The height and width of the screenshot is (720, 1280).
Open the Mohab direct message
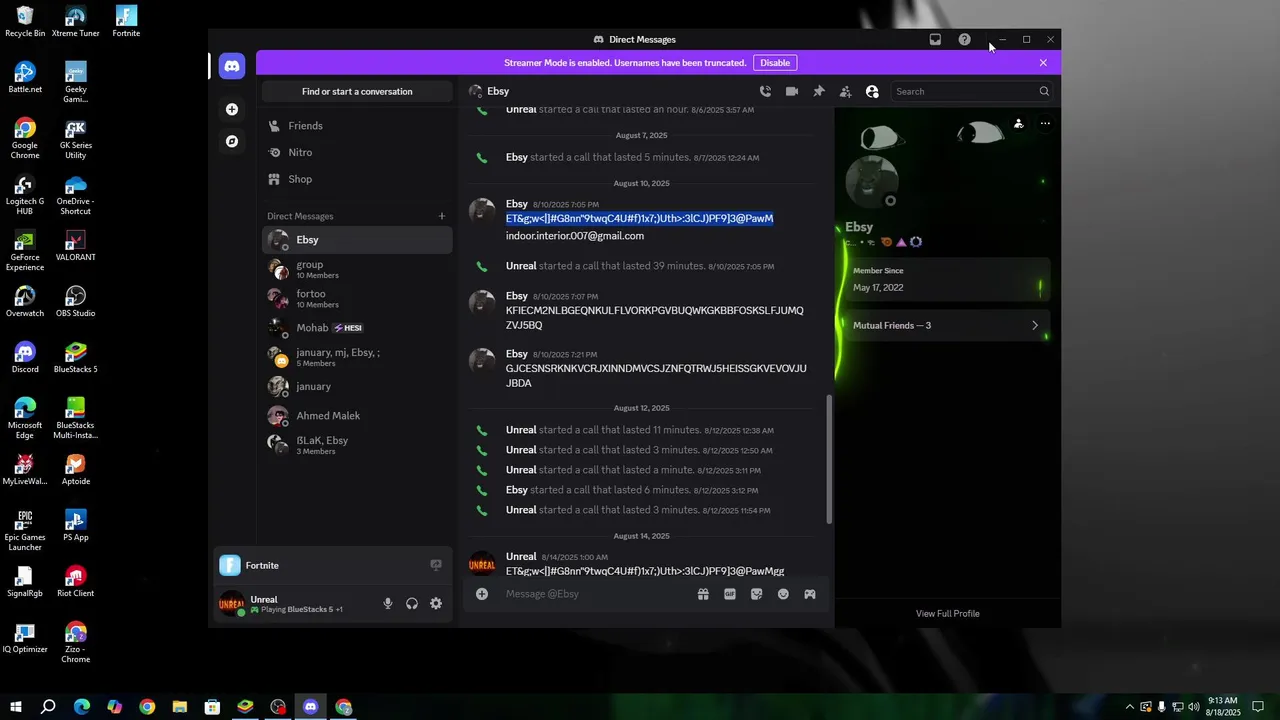pyautogui.click(x=357, y=328)
